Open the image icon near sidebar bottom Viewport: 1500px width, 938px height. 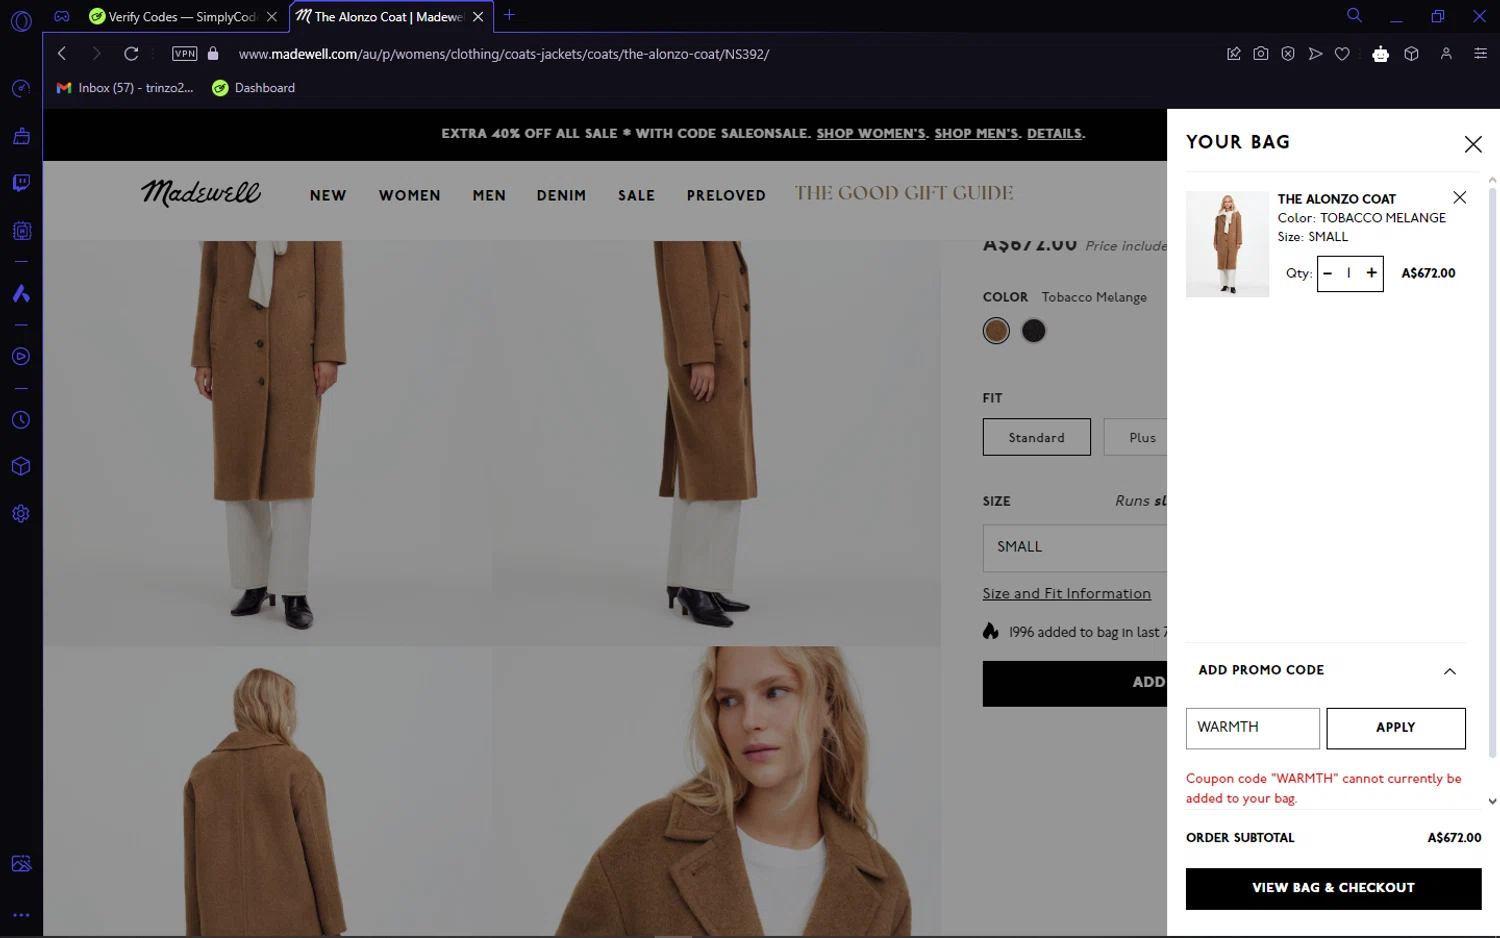coord(21,863)
